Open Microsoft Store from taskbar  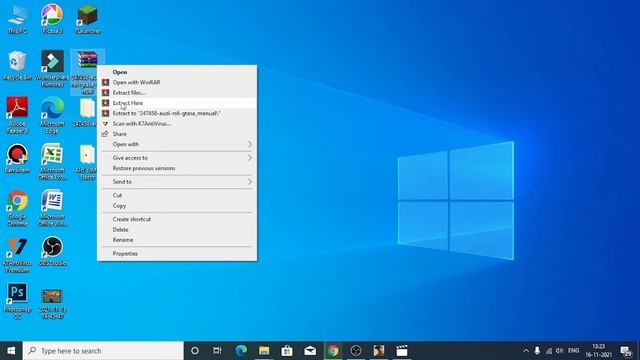coord(287,351)
